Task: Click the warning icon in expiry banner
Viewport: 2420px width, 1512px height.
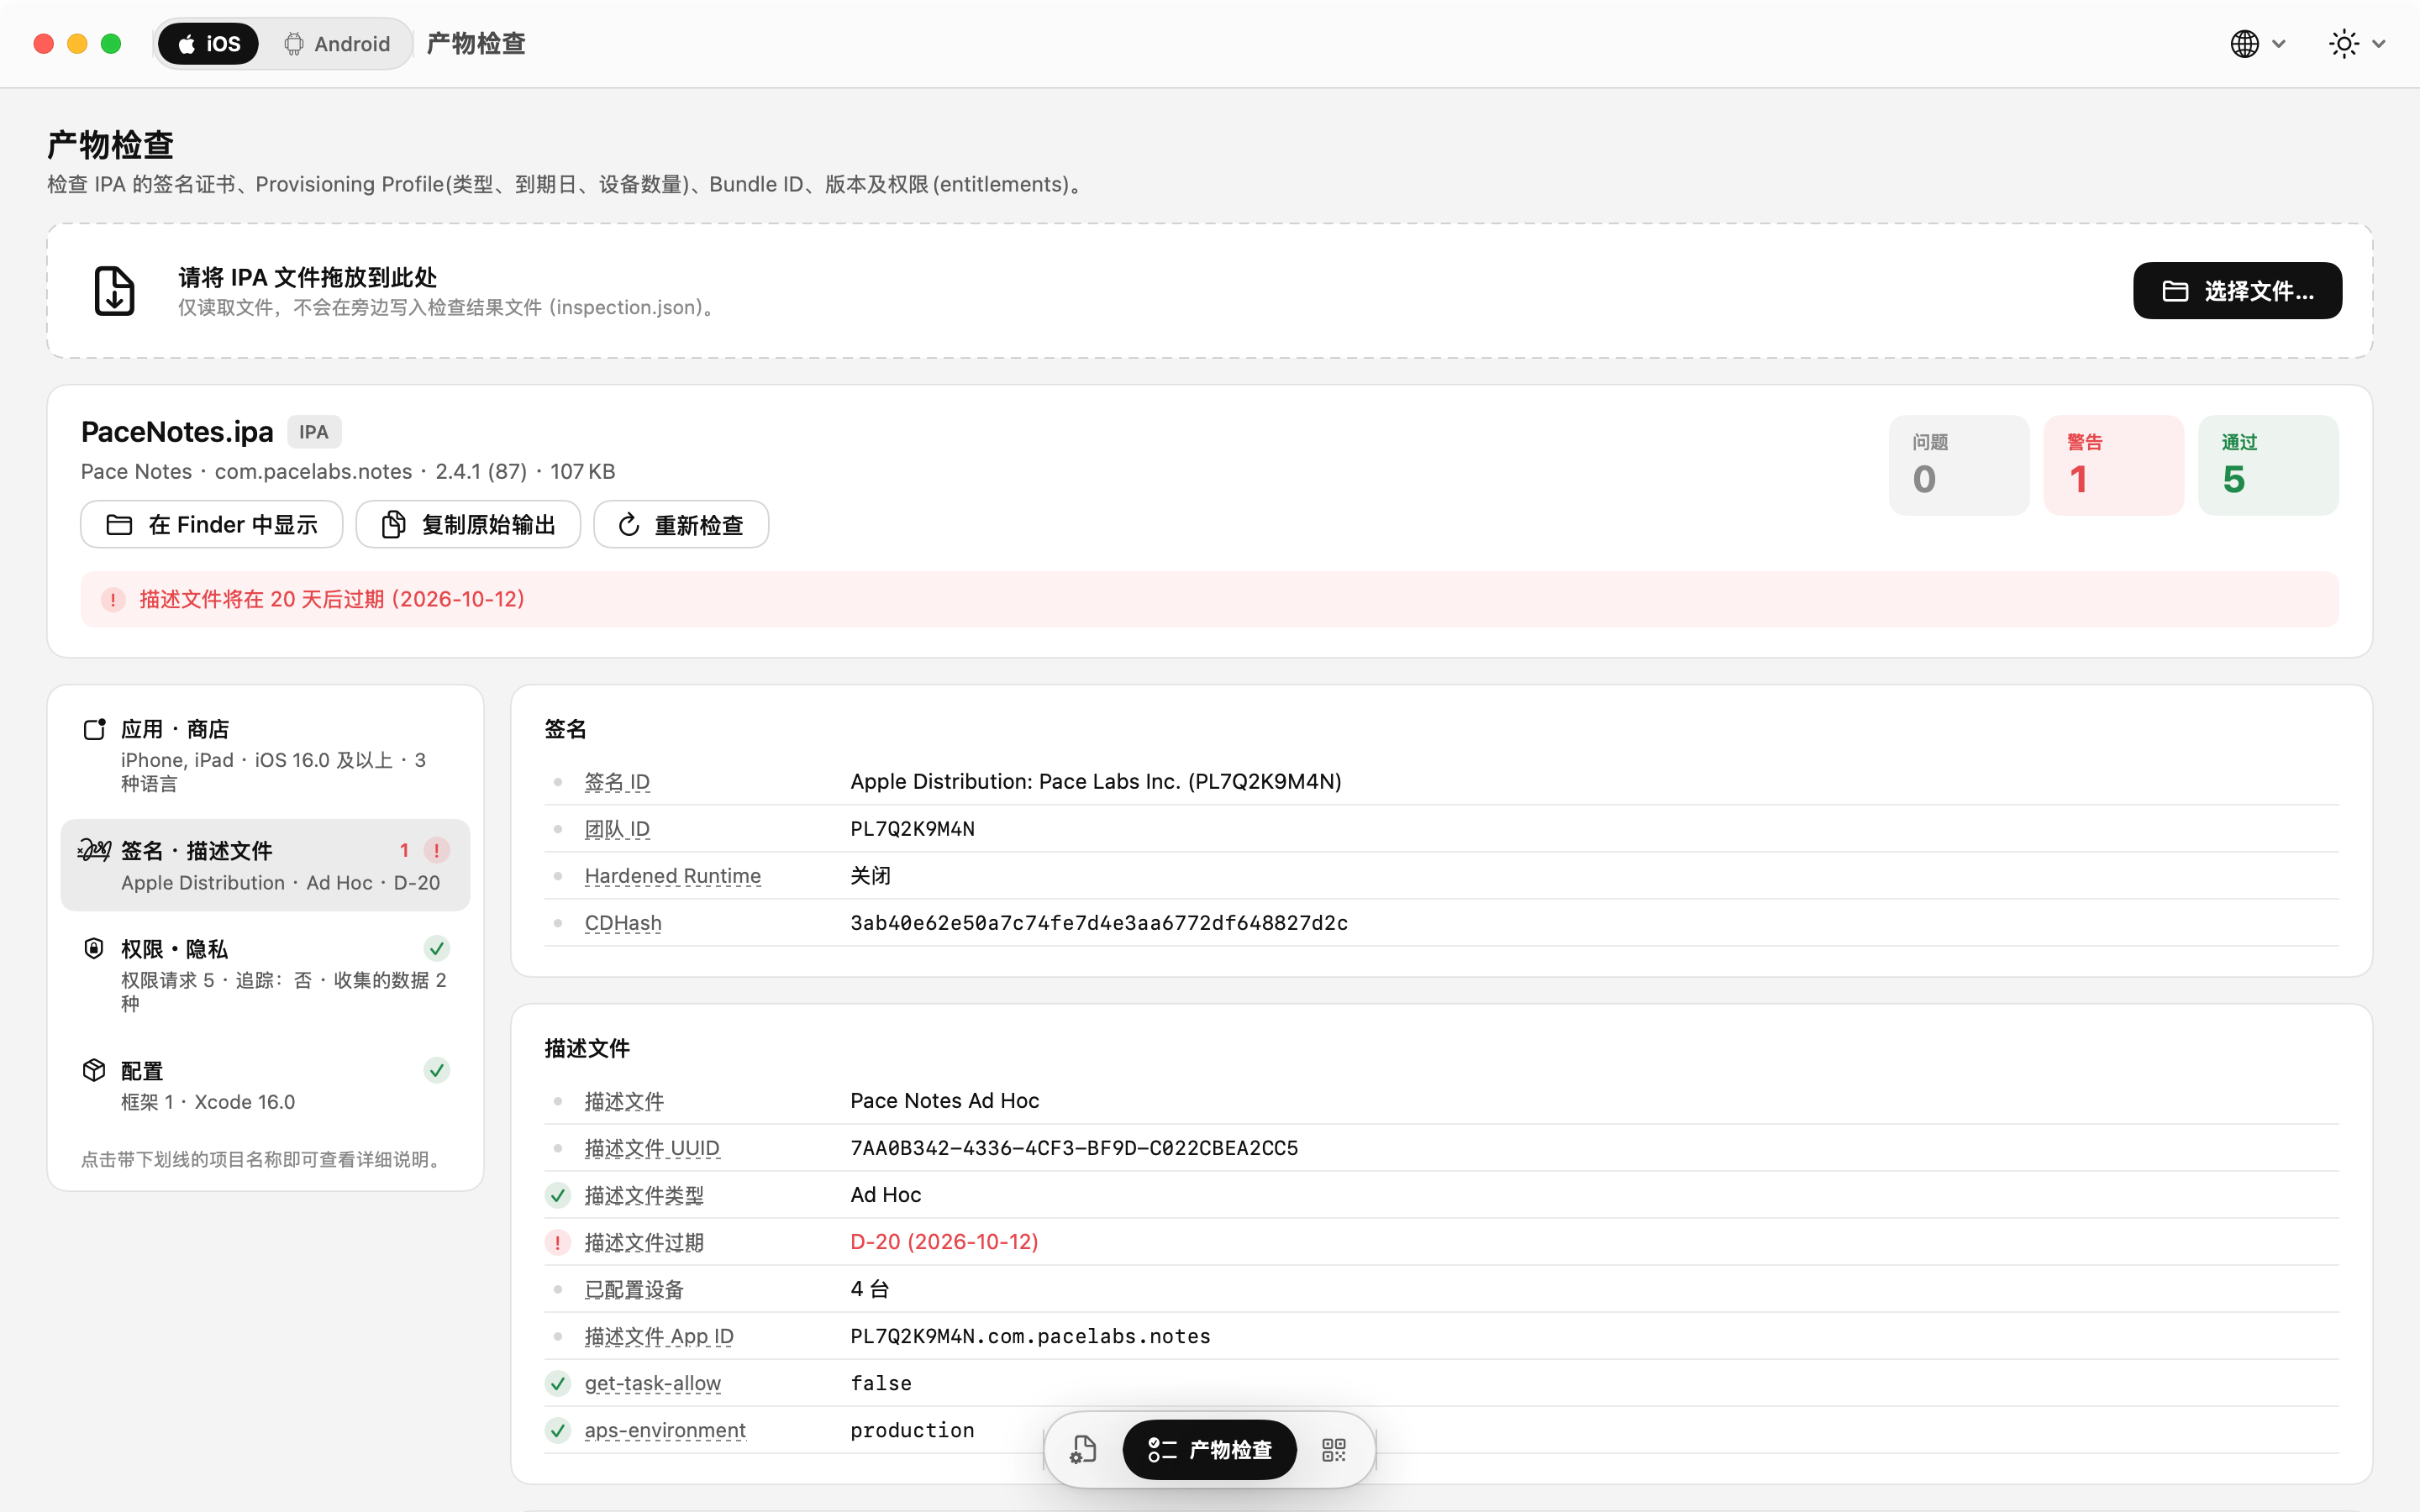Action: pos(113,599)
